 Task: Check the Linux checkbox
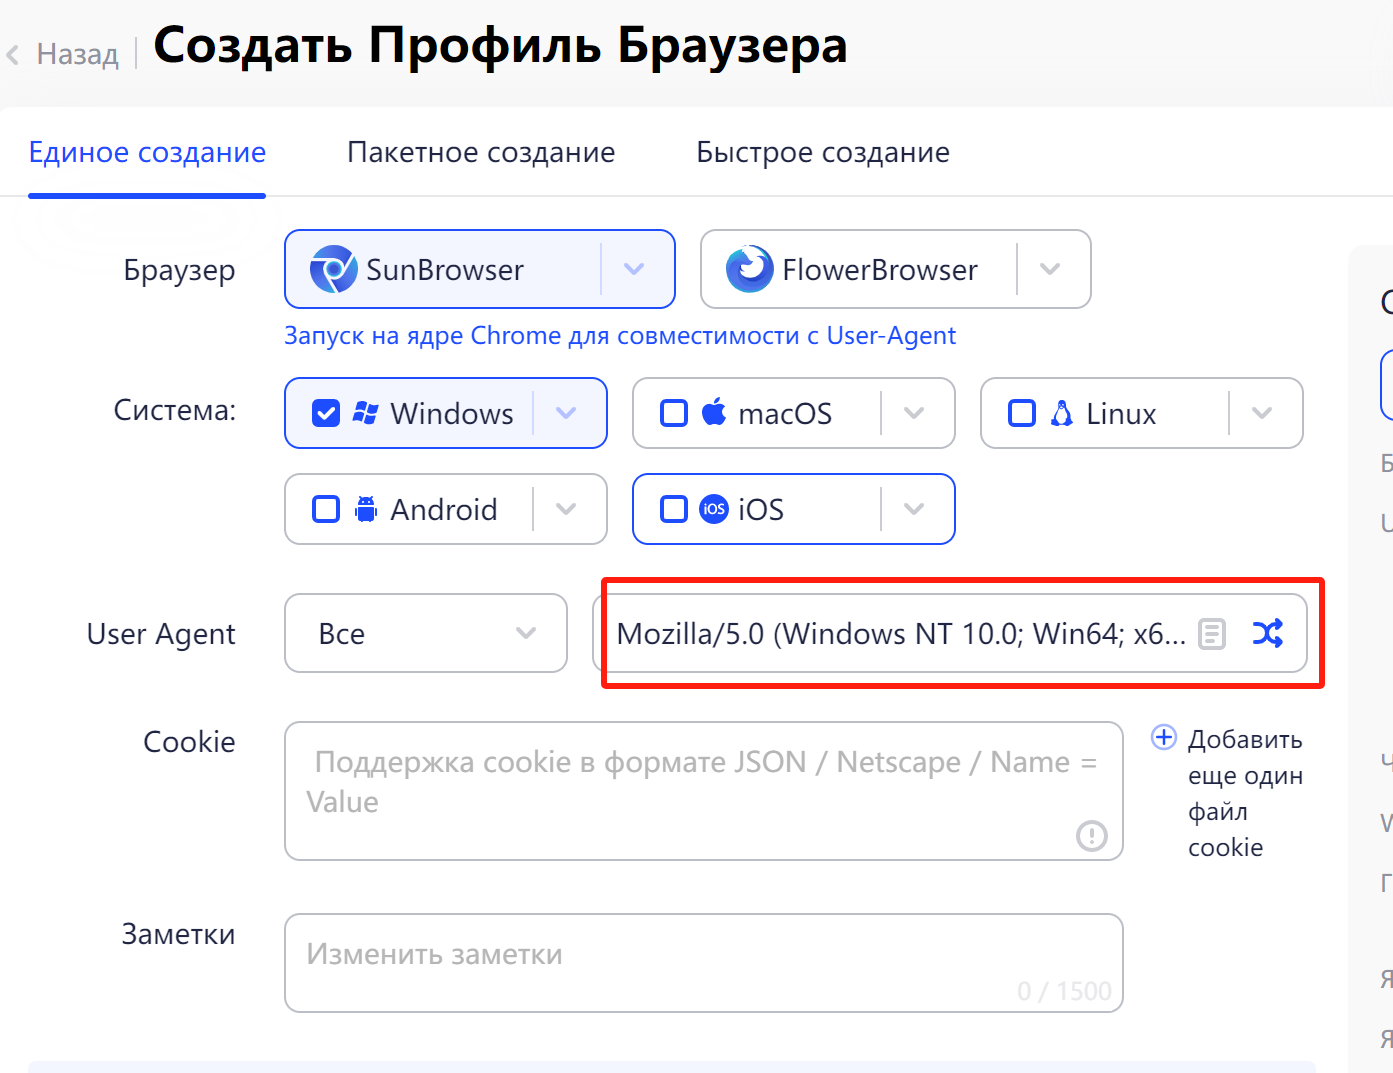pos(1022,413)
